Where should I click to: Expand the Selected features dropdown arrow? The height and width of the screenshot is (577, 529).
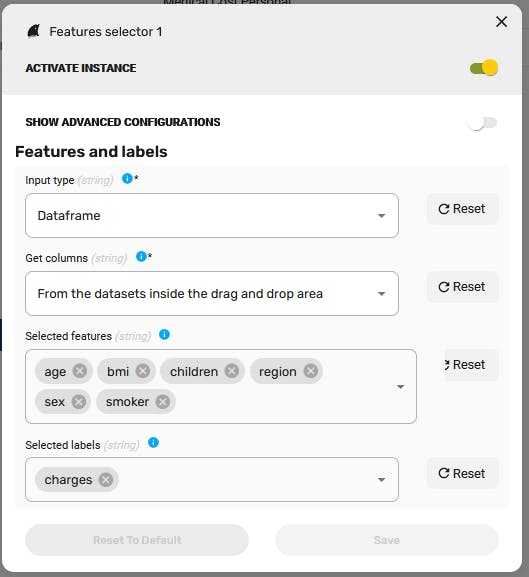(x=401, y=387)
